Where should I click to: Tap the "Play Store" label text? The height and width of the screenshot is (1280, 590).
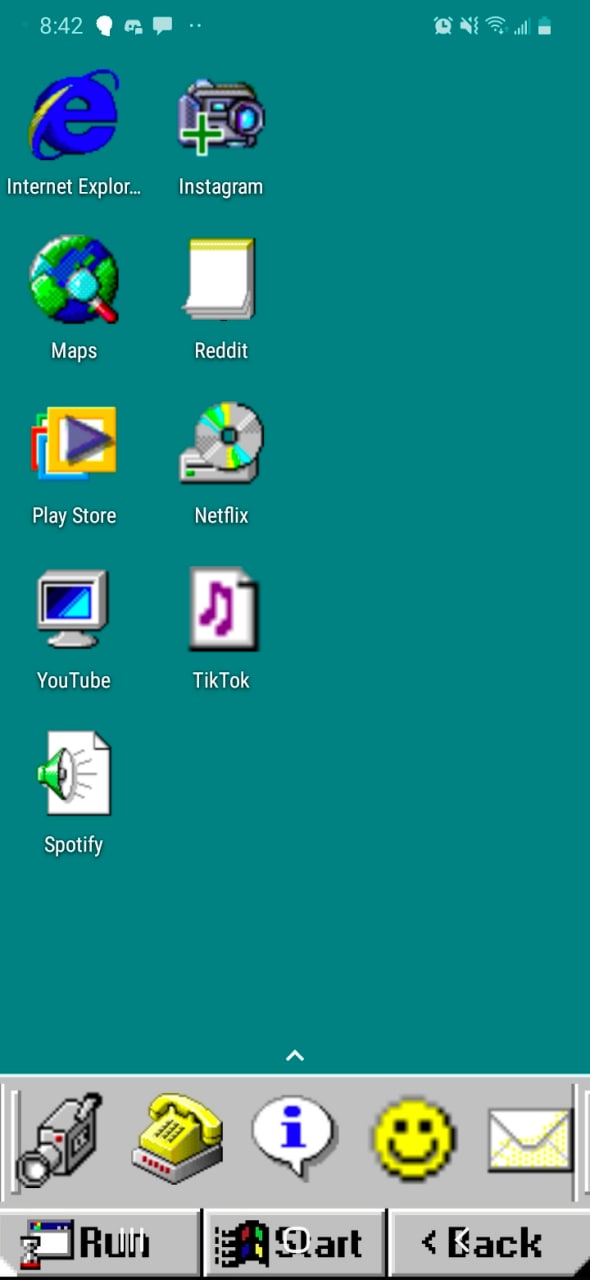coord(74,516)
